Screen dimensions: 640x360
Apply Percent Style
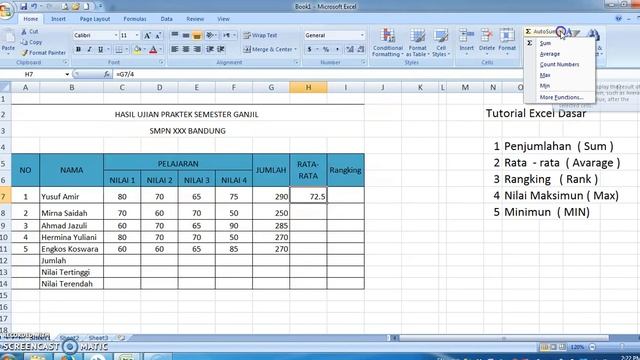[x=326, y=49]
